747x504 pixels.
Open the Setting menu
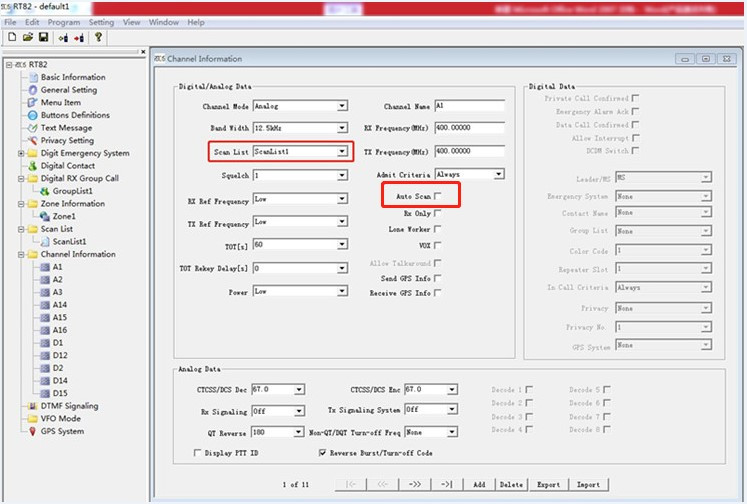click(101, 22)
